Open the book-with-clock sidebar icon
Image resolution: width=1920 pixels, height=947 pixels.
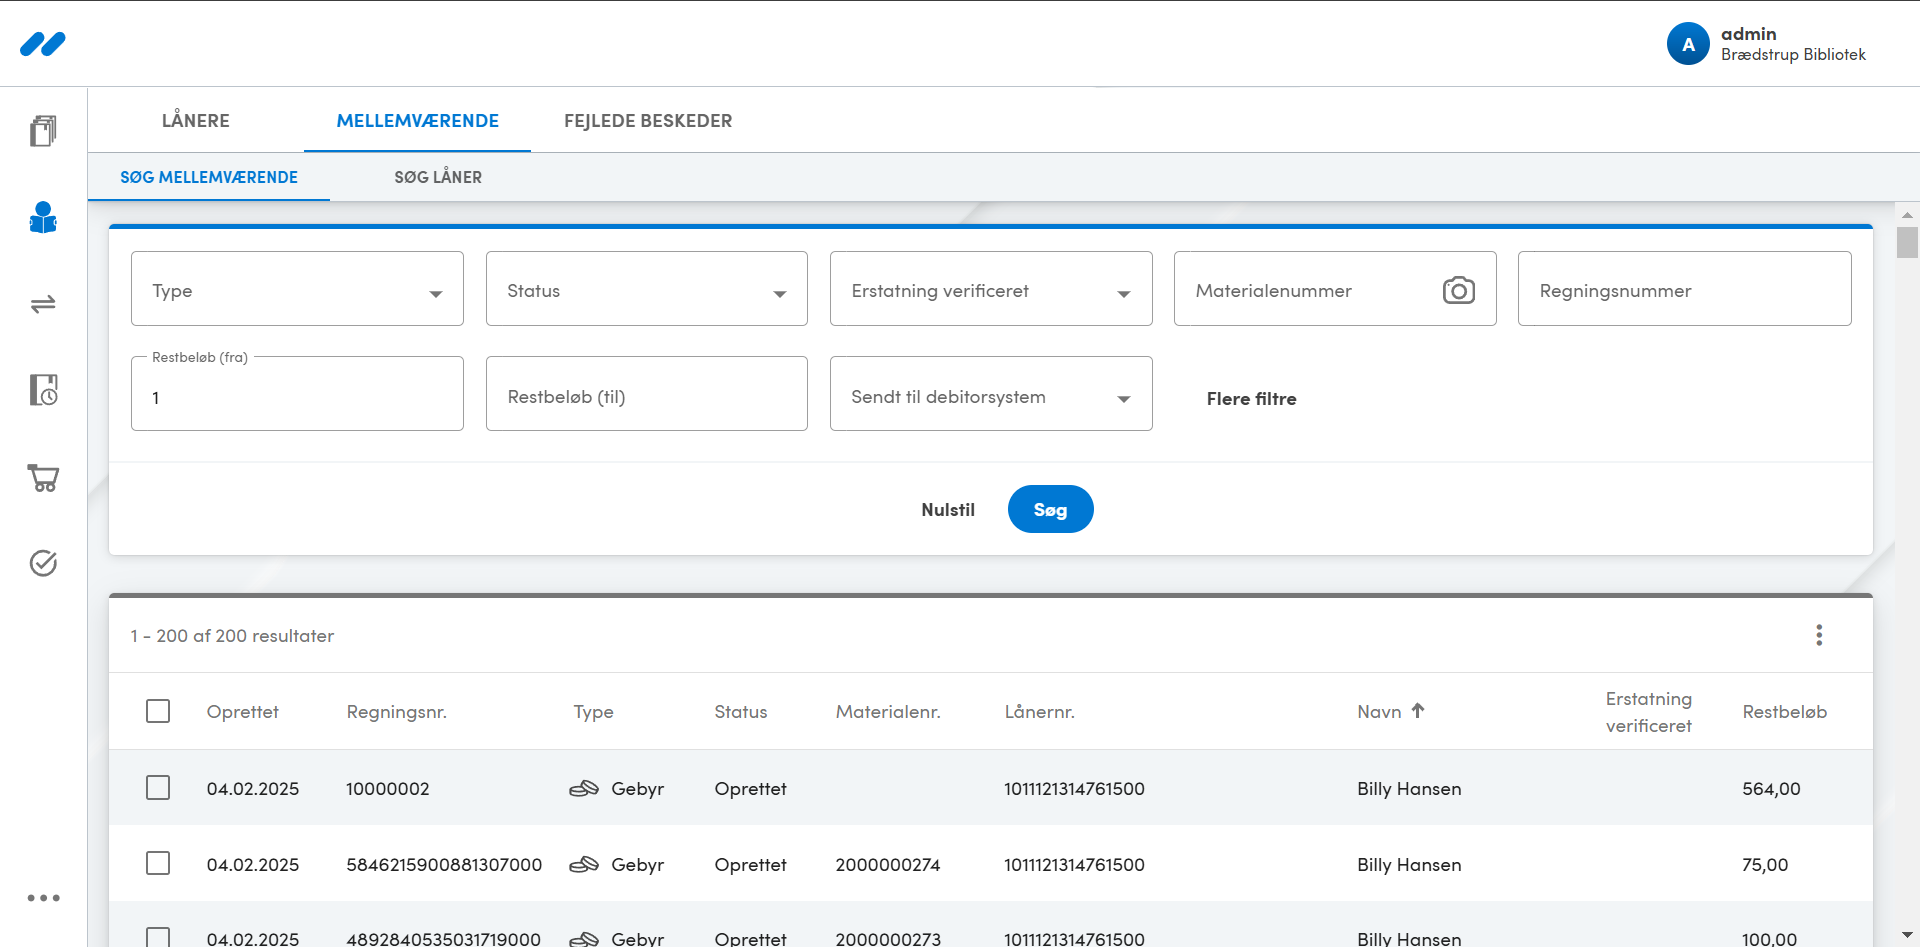43,390
